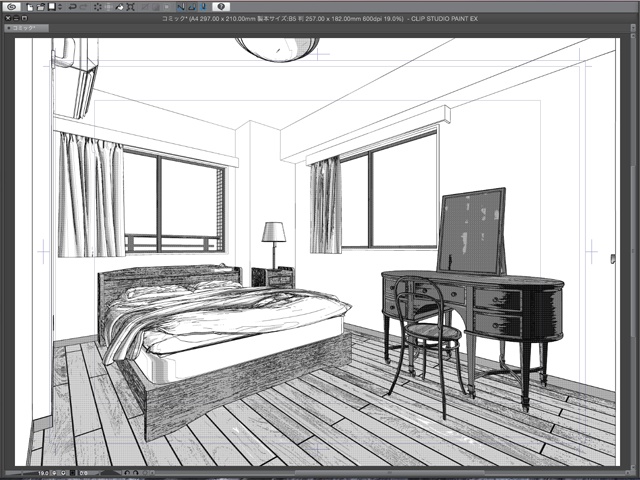Open CLIP STUDIO Paint support question-mark icon
The width and height of the screenshot is (640, 480).
tap(221, 7)
